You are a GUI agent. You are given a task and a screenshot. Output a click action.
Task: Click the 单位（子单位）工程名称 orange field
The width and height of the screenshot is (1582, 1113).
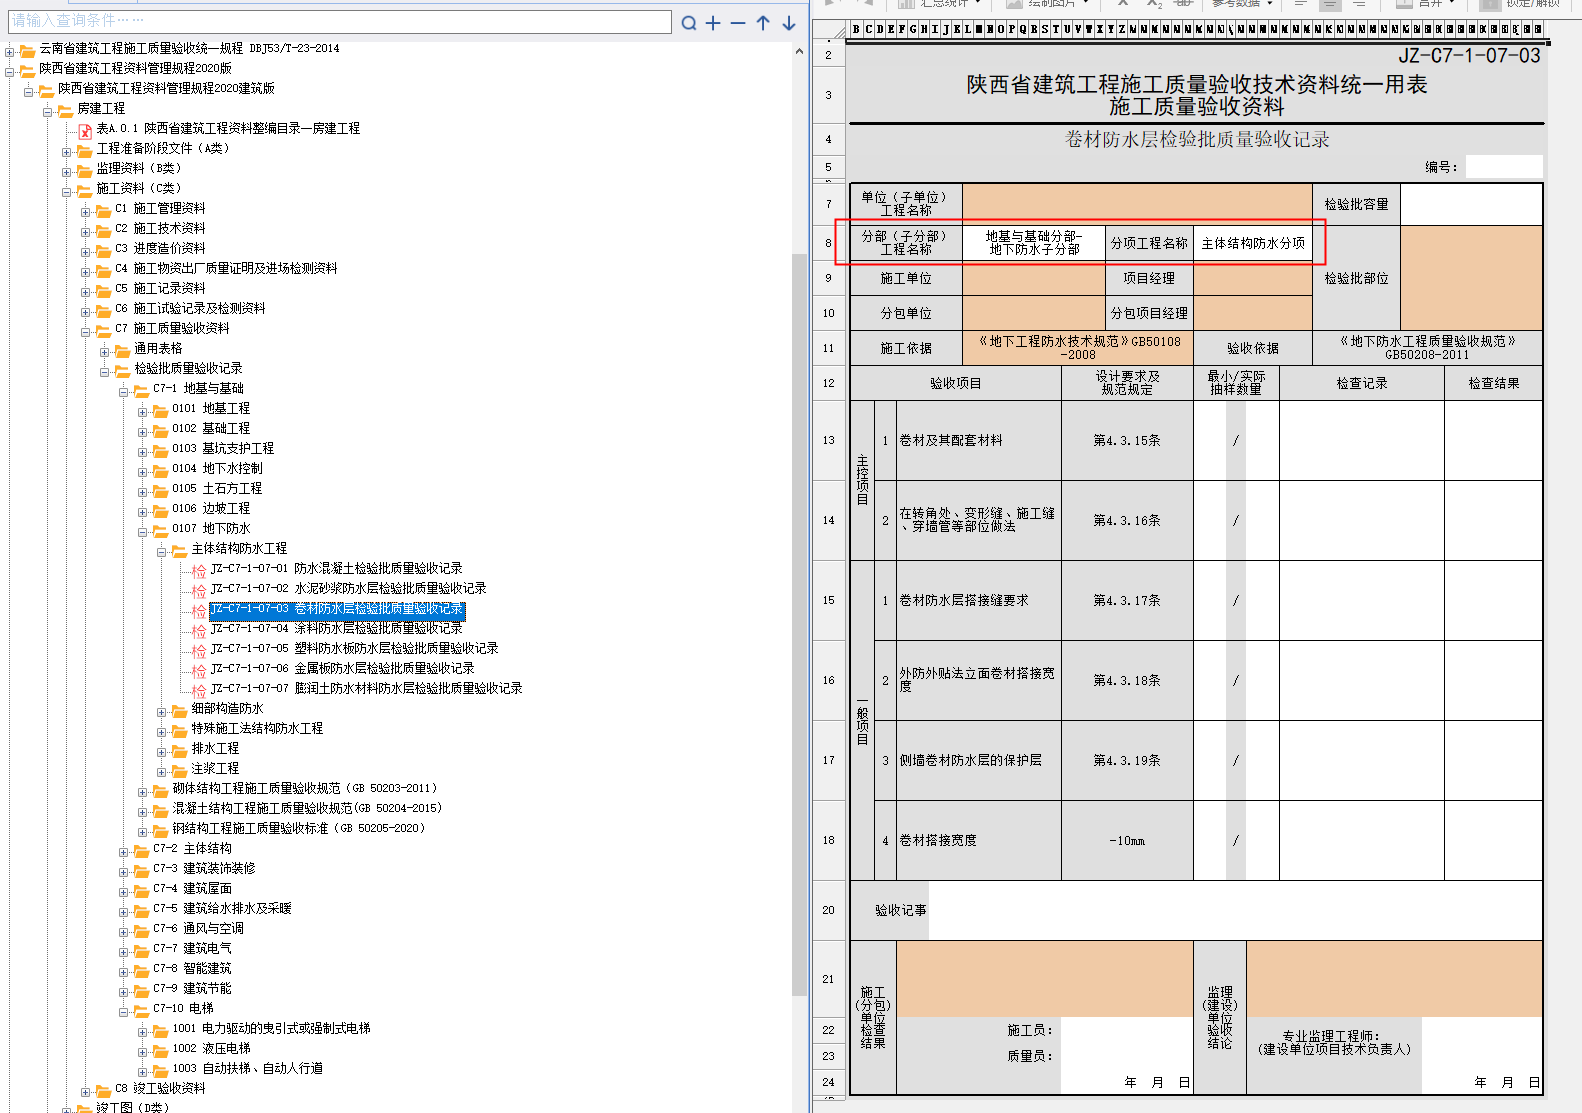[x=1137, y=204]
